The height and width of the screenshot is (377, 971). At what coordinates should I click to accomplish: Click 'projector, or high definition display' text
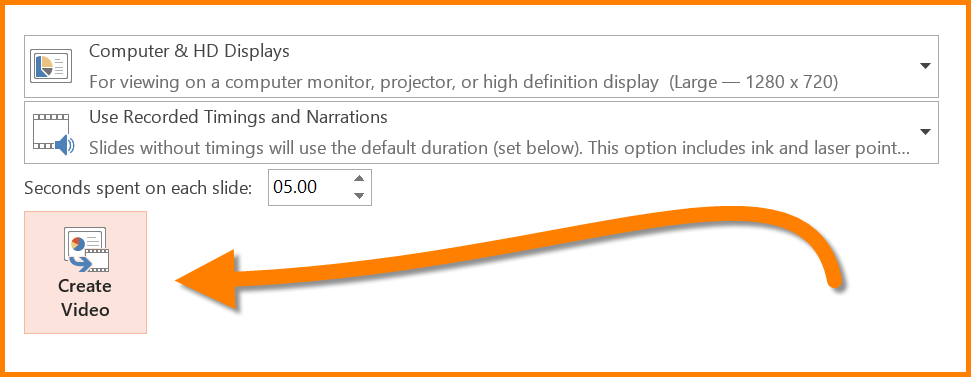coord(518,82)
